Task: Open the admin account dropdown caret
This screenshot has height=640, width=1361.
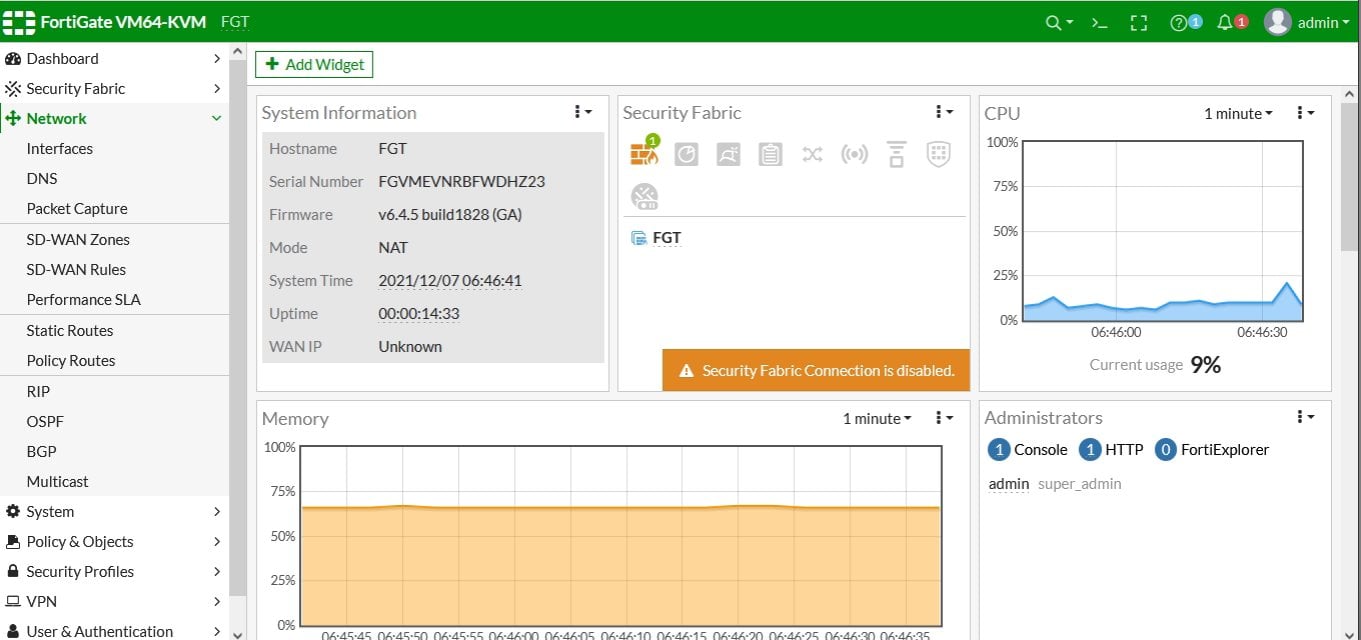Action: [1346, 23]
